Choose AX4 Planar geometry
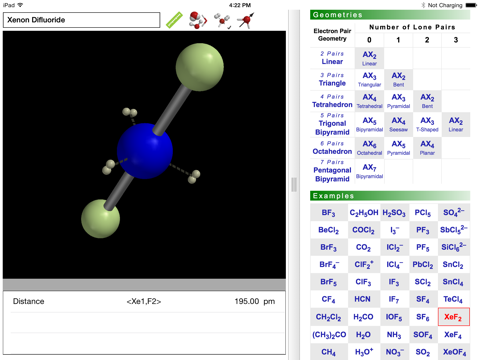Screen dimensions: 480x360 point(427,148)
